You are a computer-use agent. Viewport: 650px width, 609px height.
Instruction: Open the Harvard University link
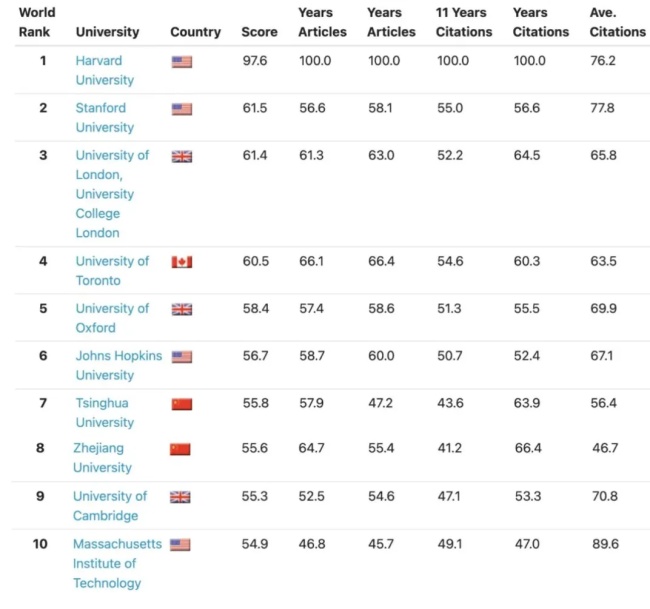click(x=104, y=70)
